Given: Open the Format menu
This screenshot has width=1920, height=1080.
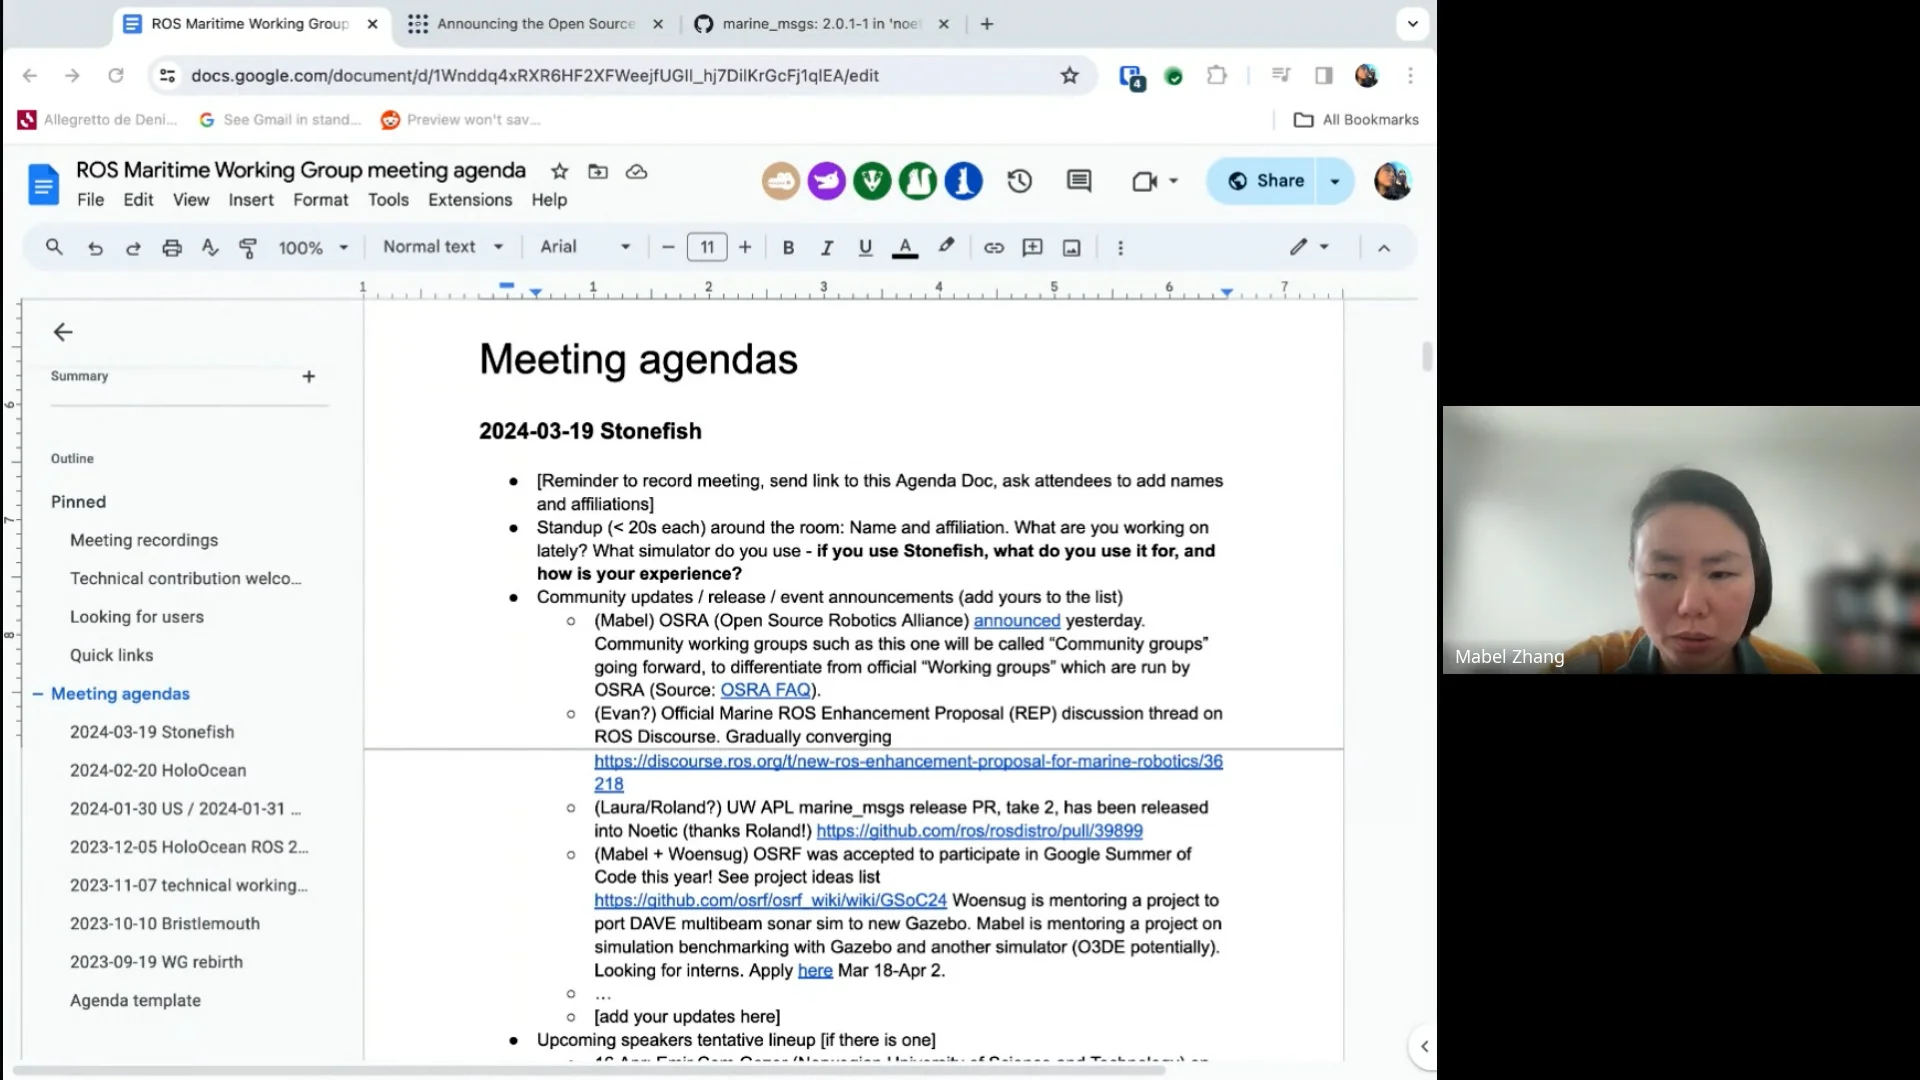Looking at the screenshot, I should (321, 200).
